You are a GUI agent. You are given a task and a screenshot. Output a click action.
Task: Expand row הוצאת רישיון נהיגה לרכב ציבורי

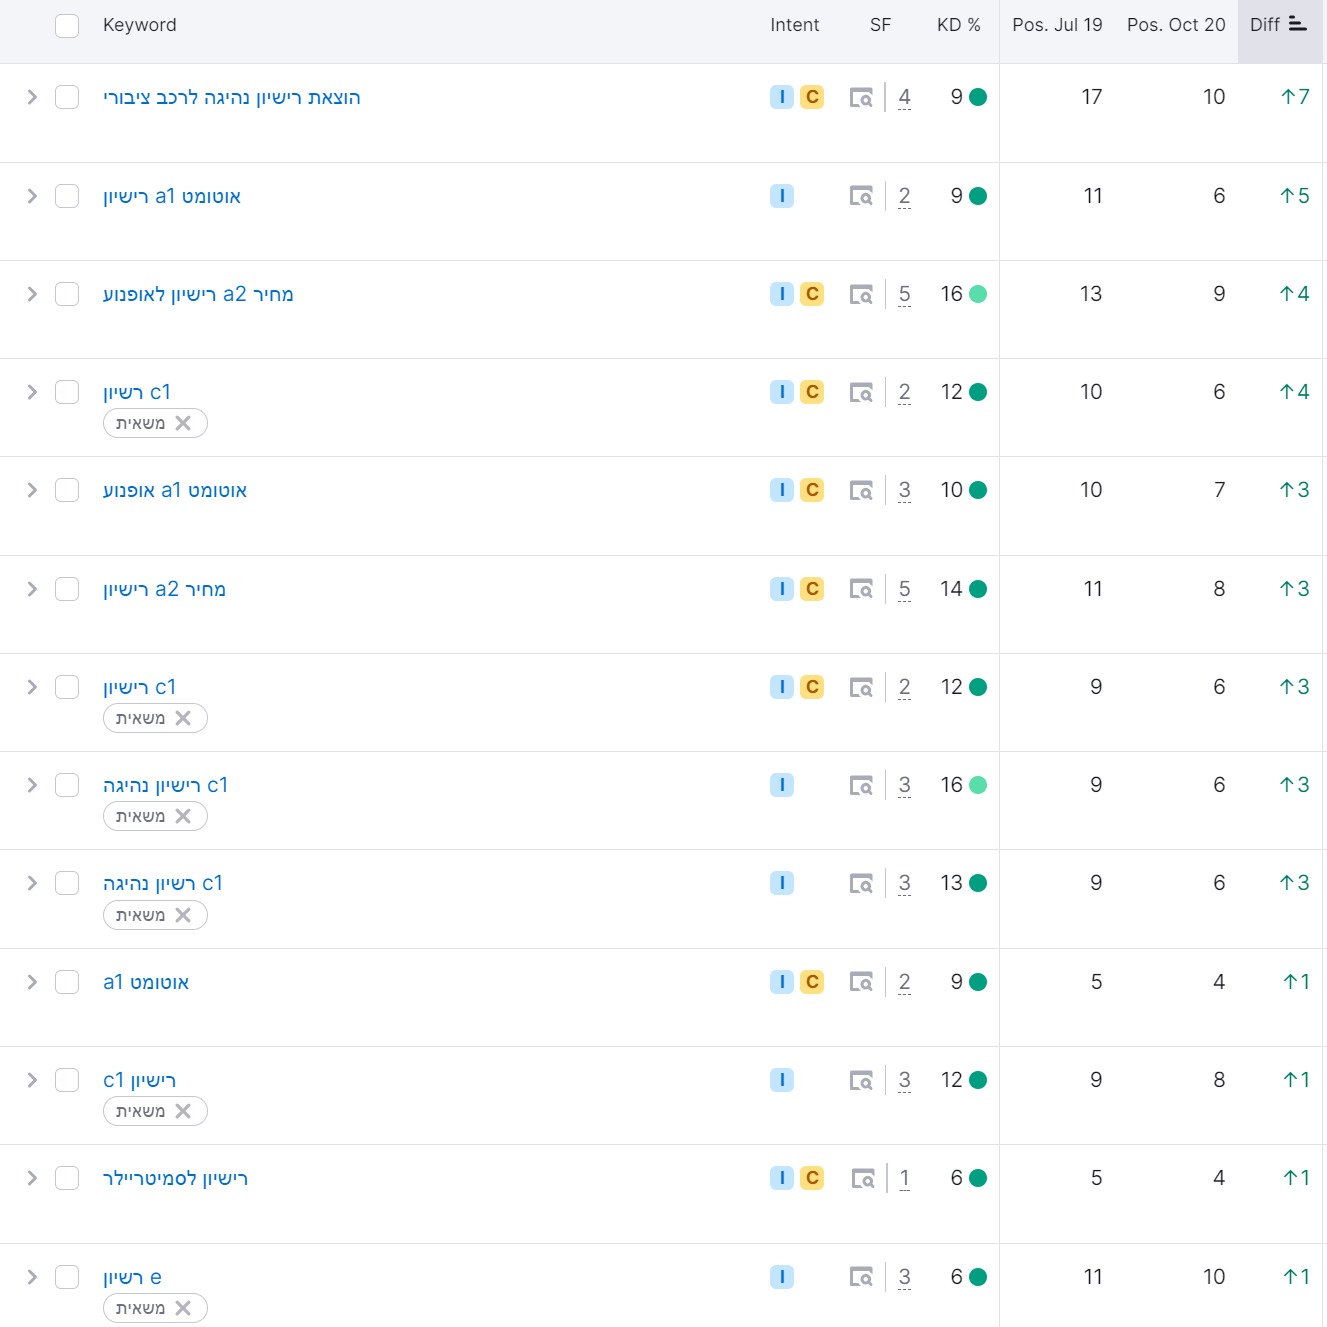tap(32, 97)
